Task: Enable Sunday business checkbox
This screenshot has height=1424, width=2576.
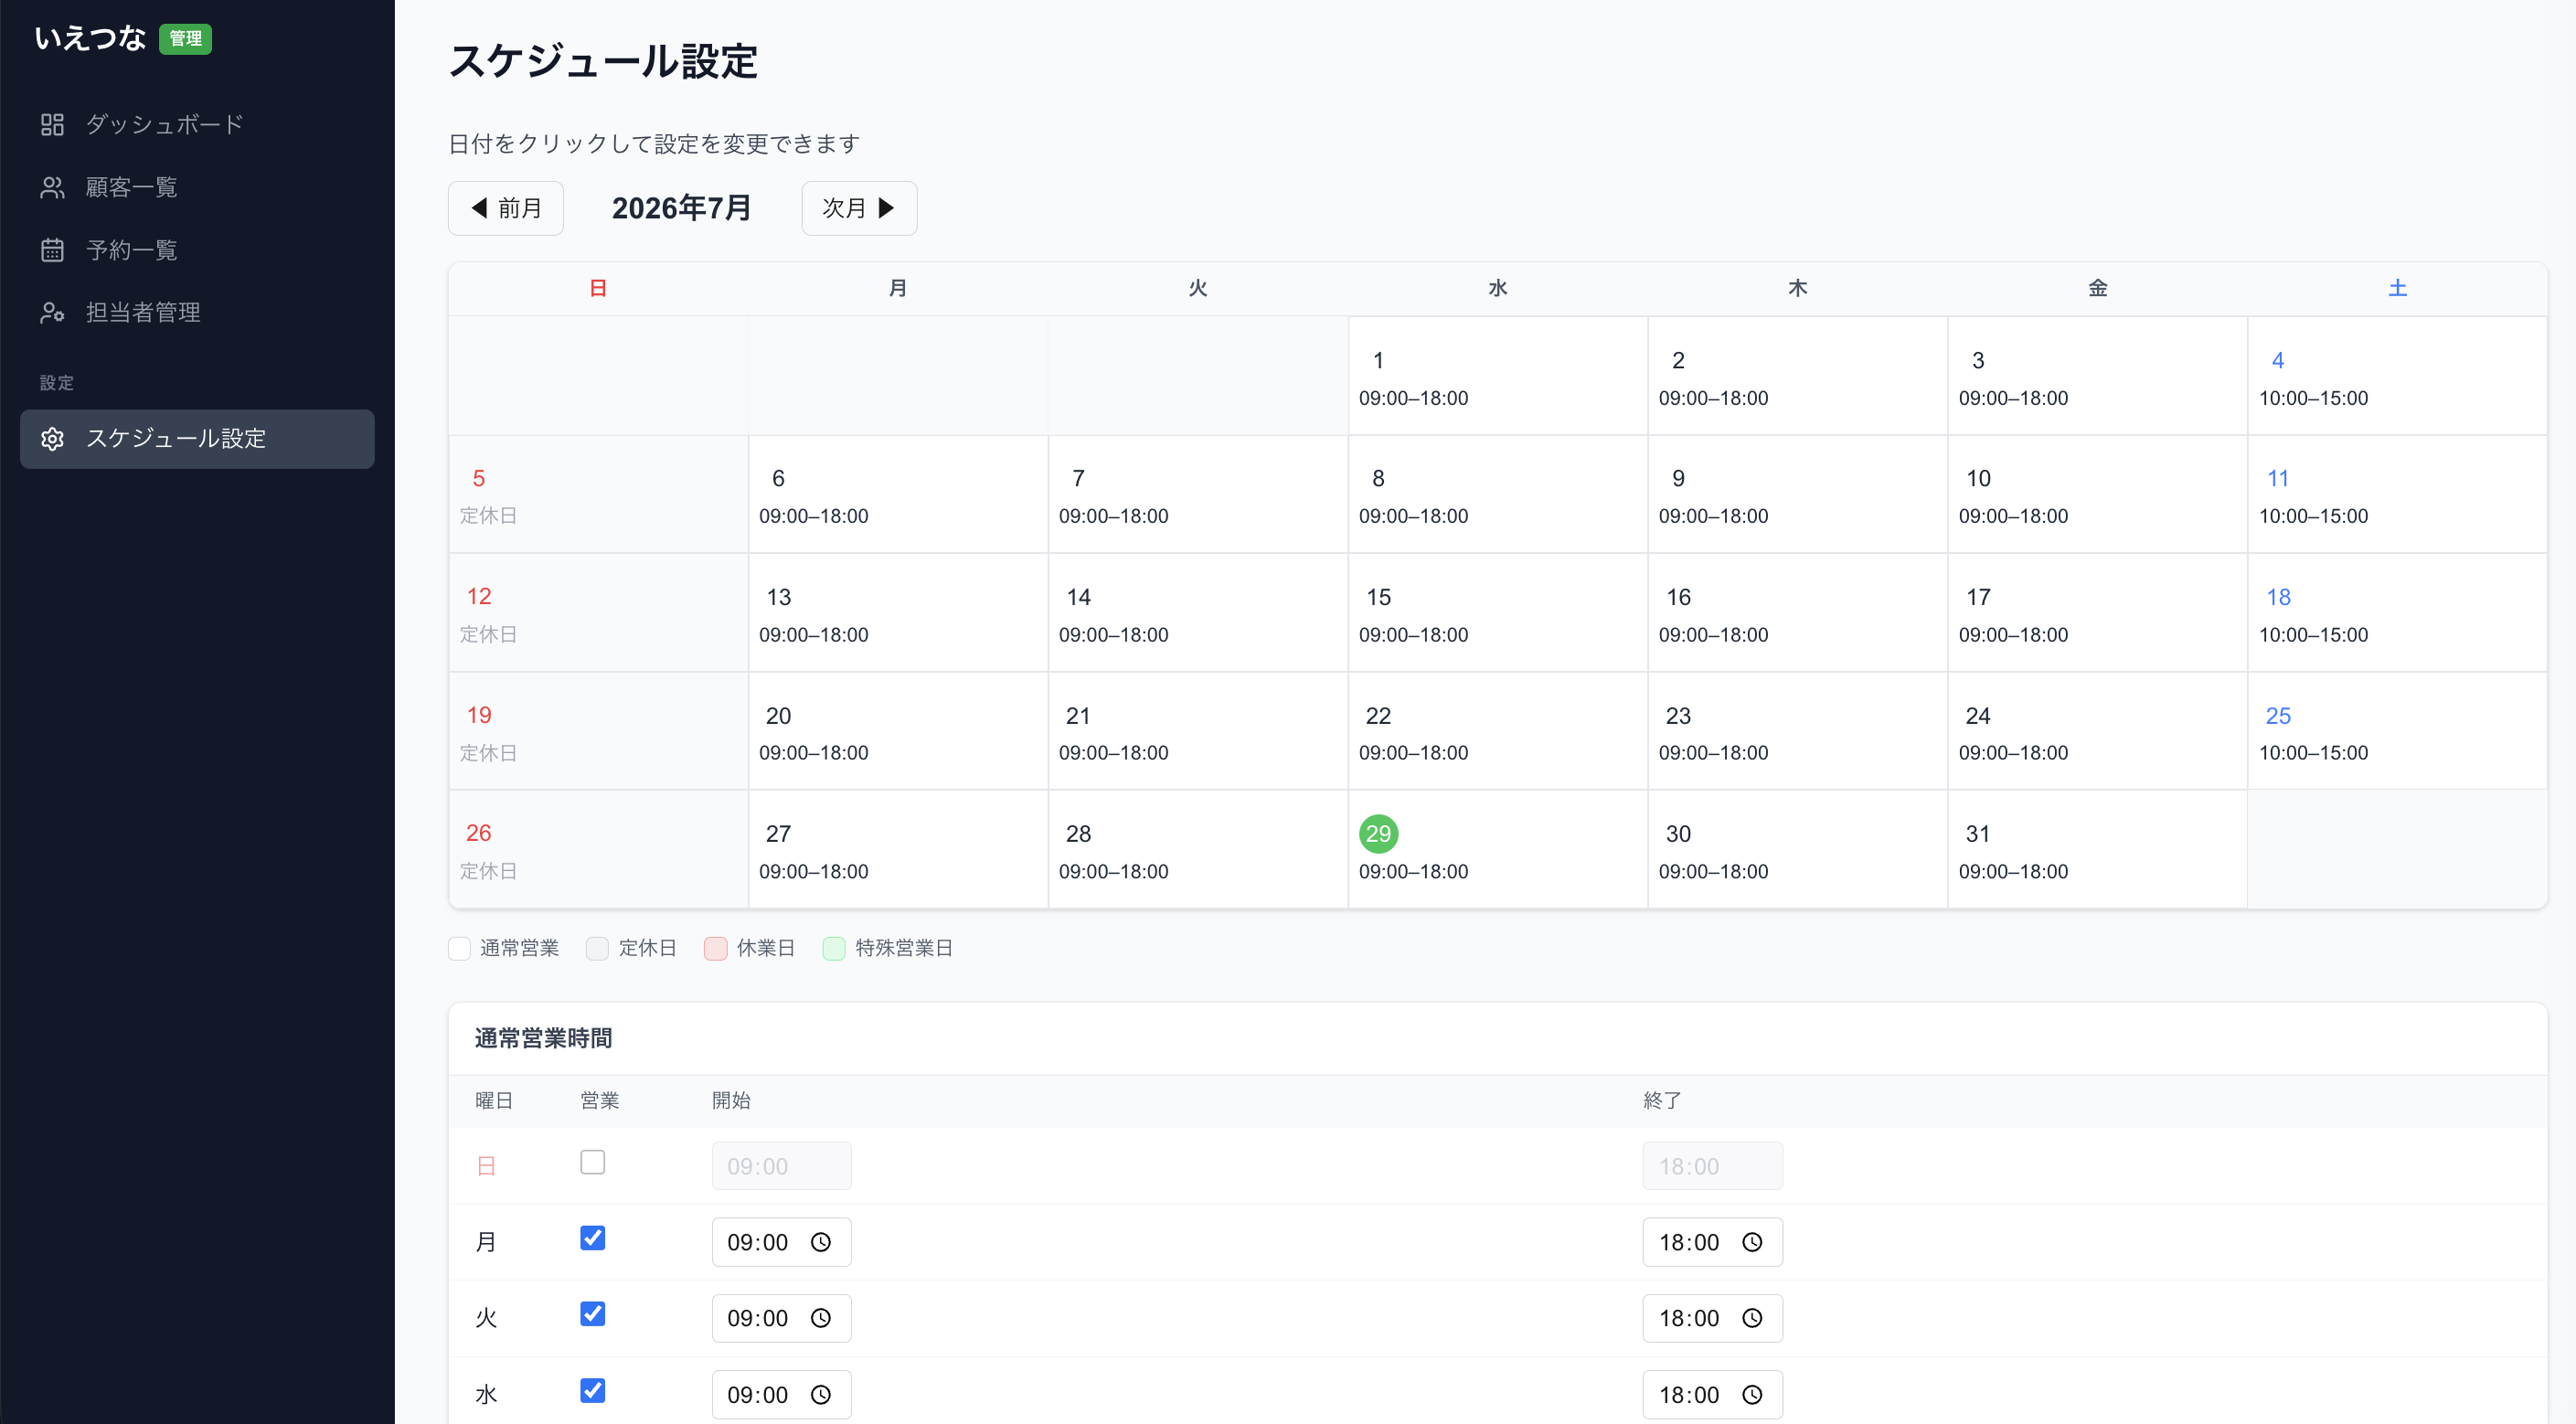Action: coord(593,1162)
